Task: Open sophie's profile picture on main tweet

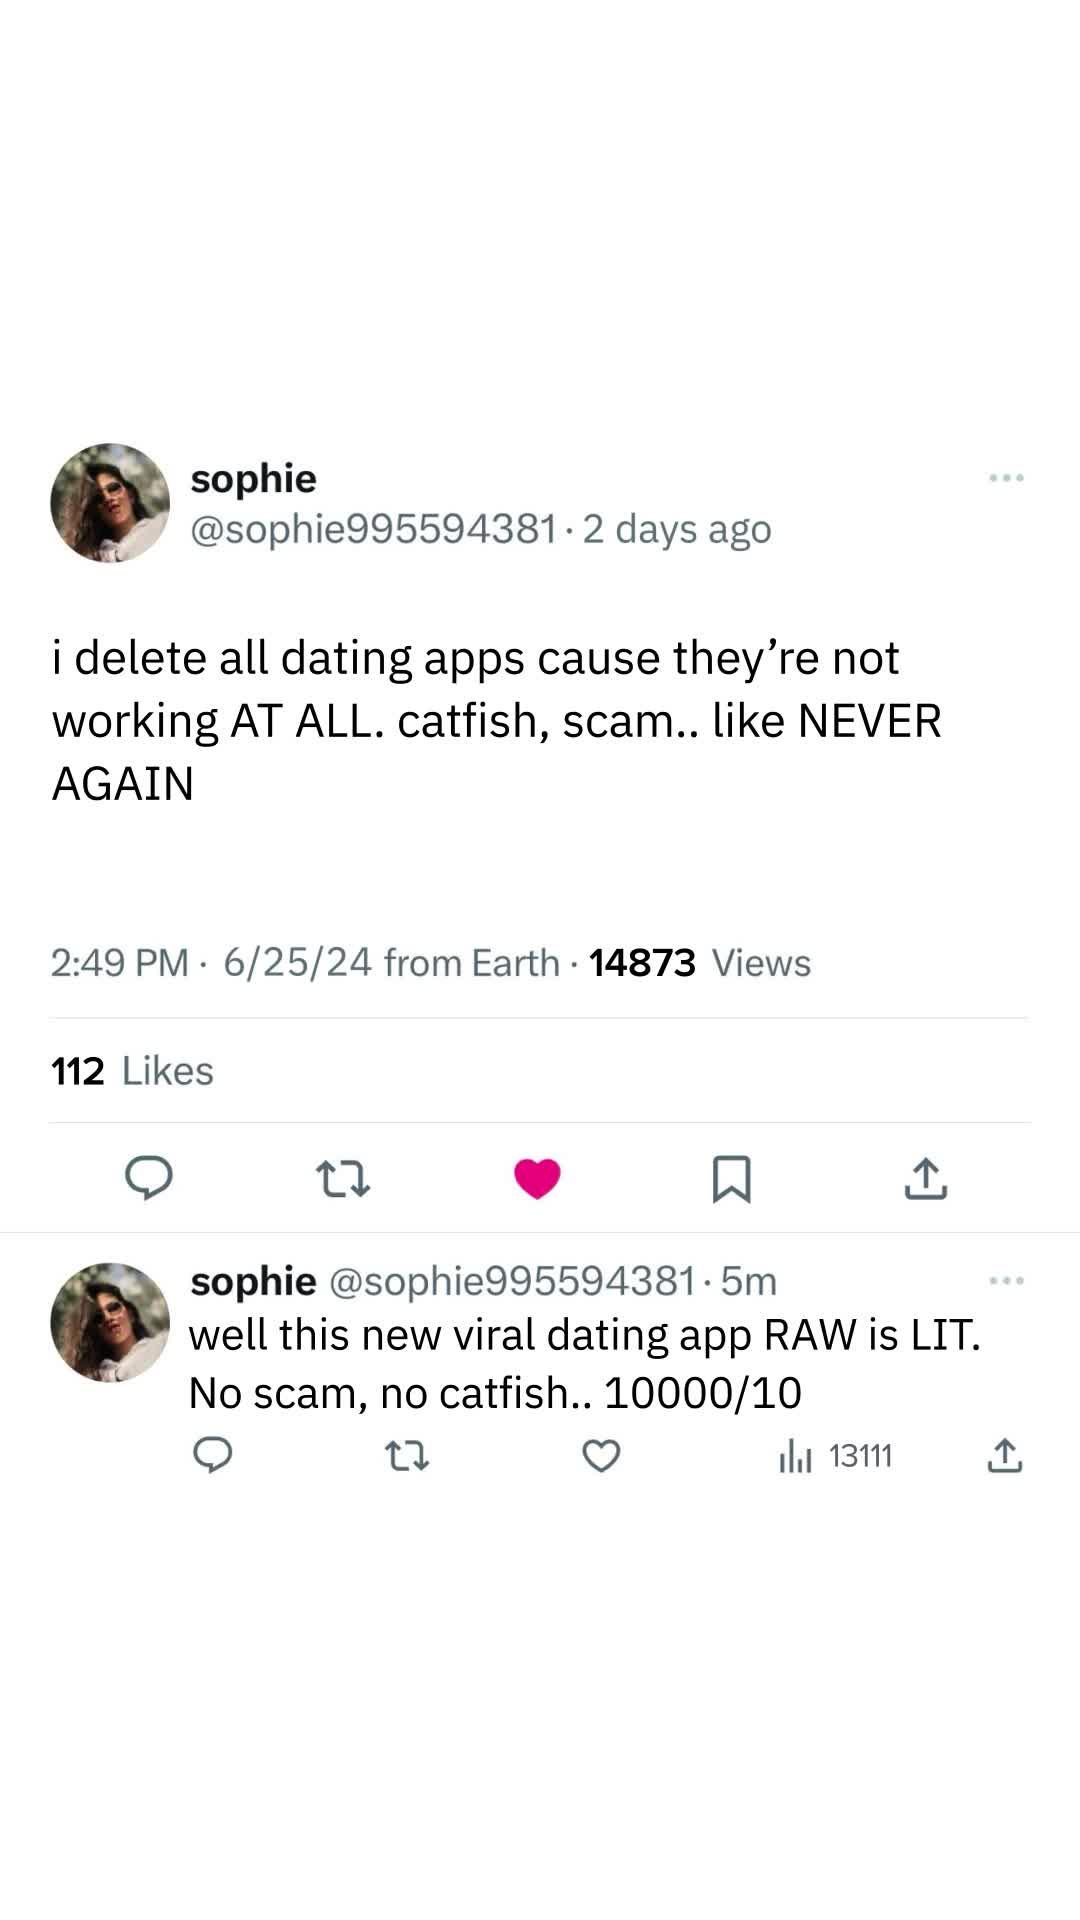Action: (110, 503)
